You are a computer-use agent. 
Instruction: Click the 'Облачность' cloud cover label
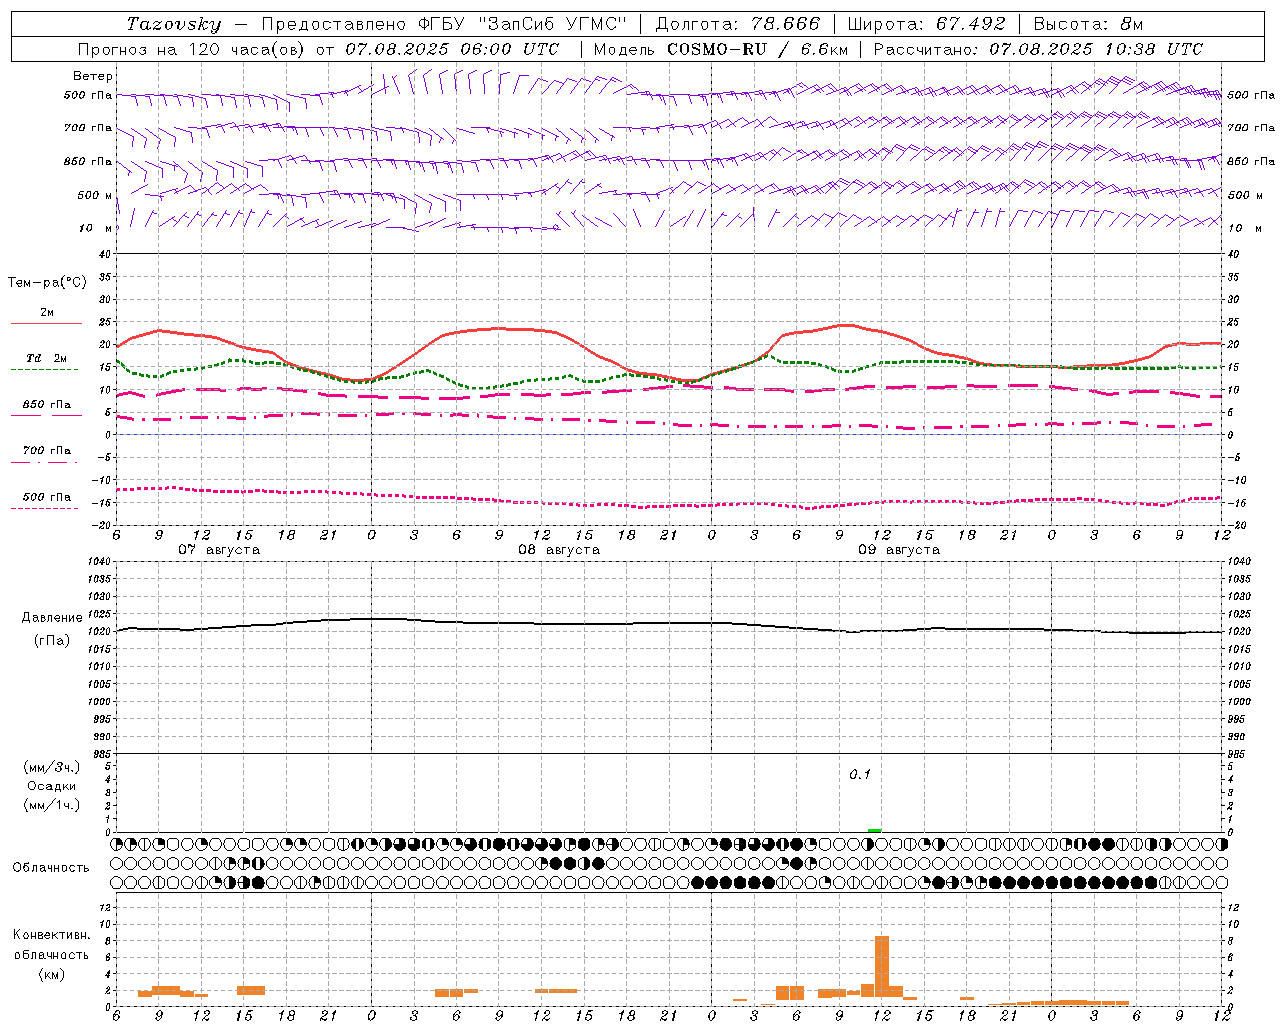pos(51,867)
